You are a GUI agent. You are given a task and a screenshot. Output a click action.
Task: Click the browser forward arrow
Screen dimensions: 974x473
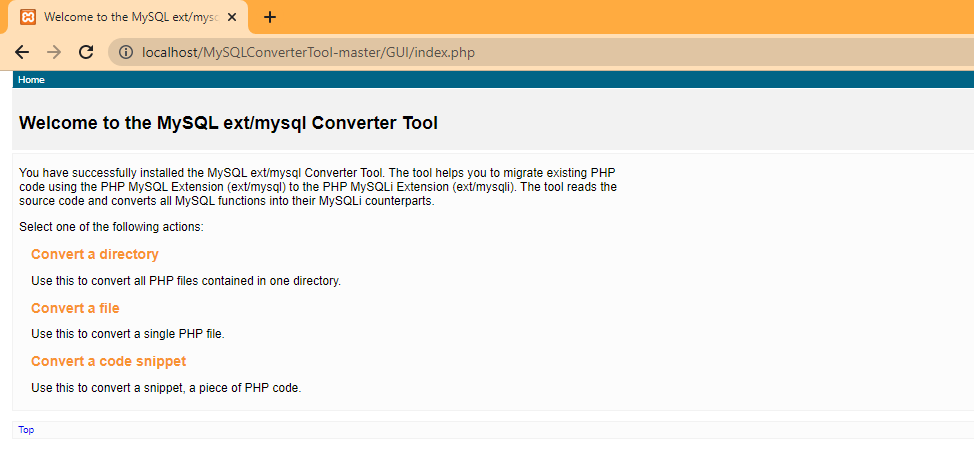[x=54, y=52]
